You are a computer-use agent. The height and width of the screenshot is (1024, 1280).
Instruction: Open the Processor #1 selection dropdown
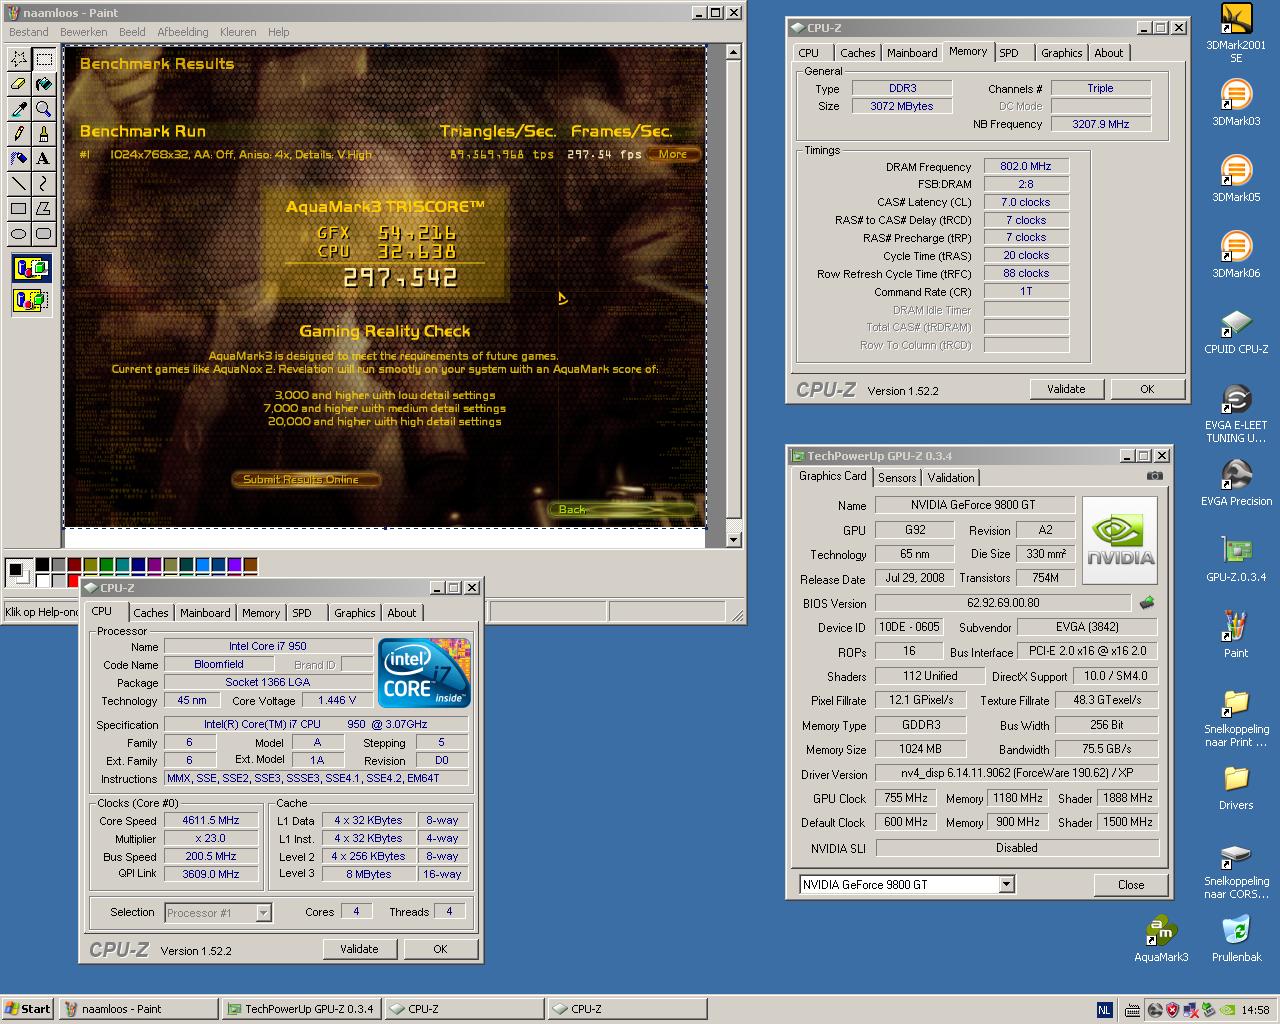(263, 912)
